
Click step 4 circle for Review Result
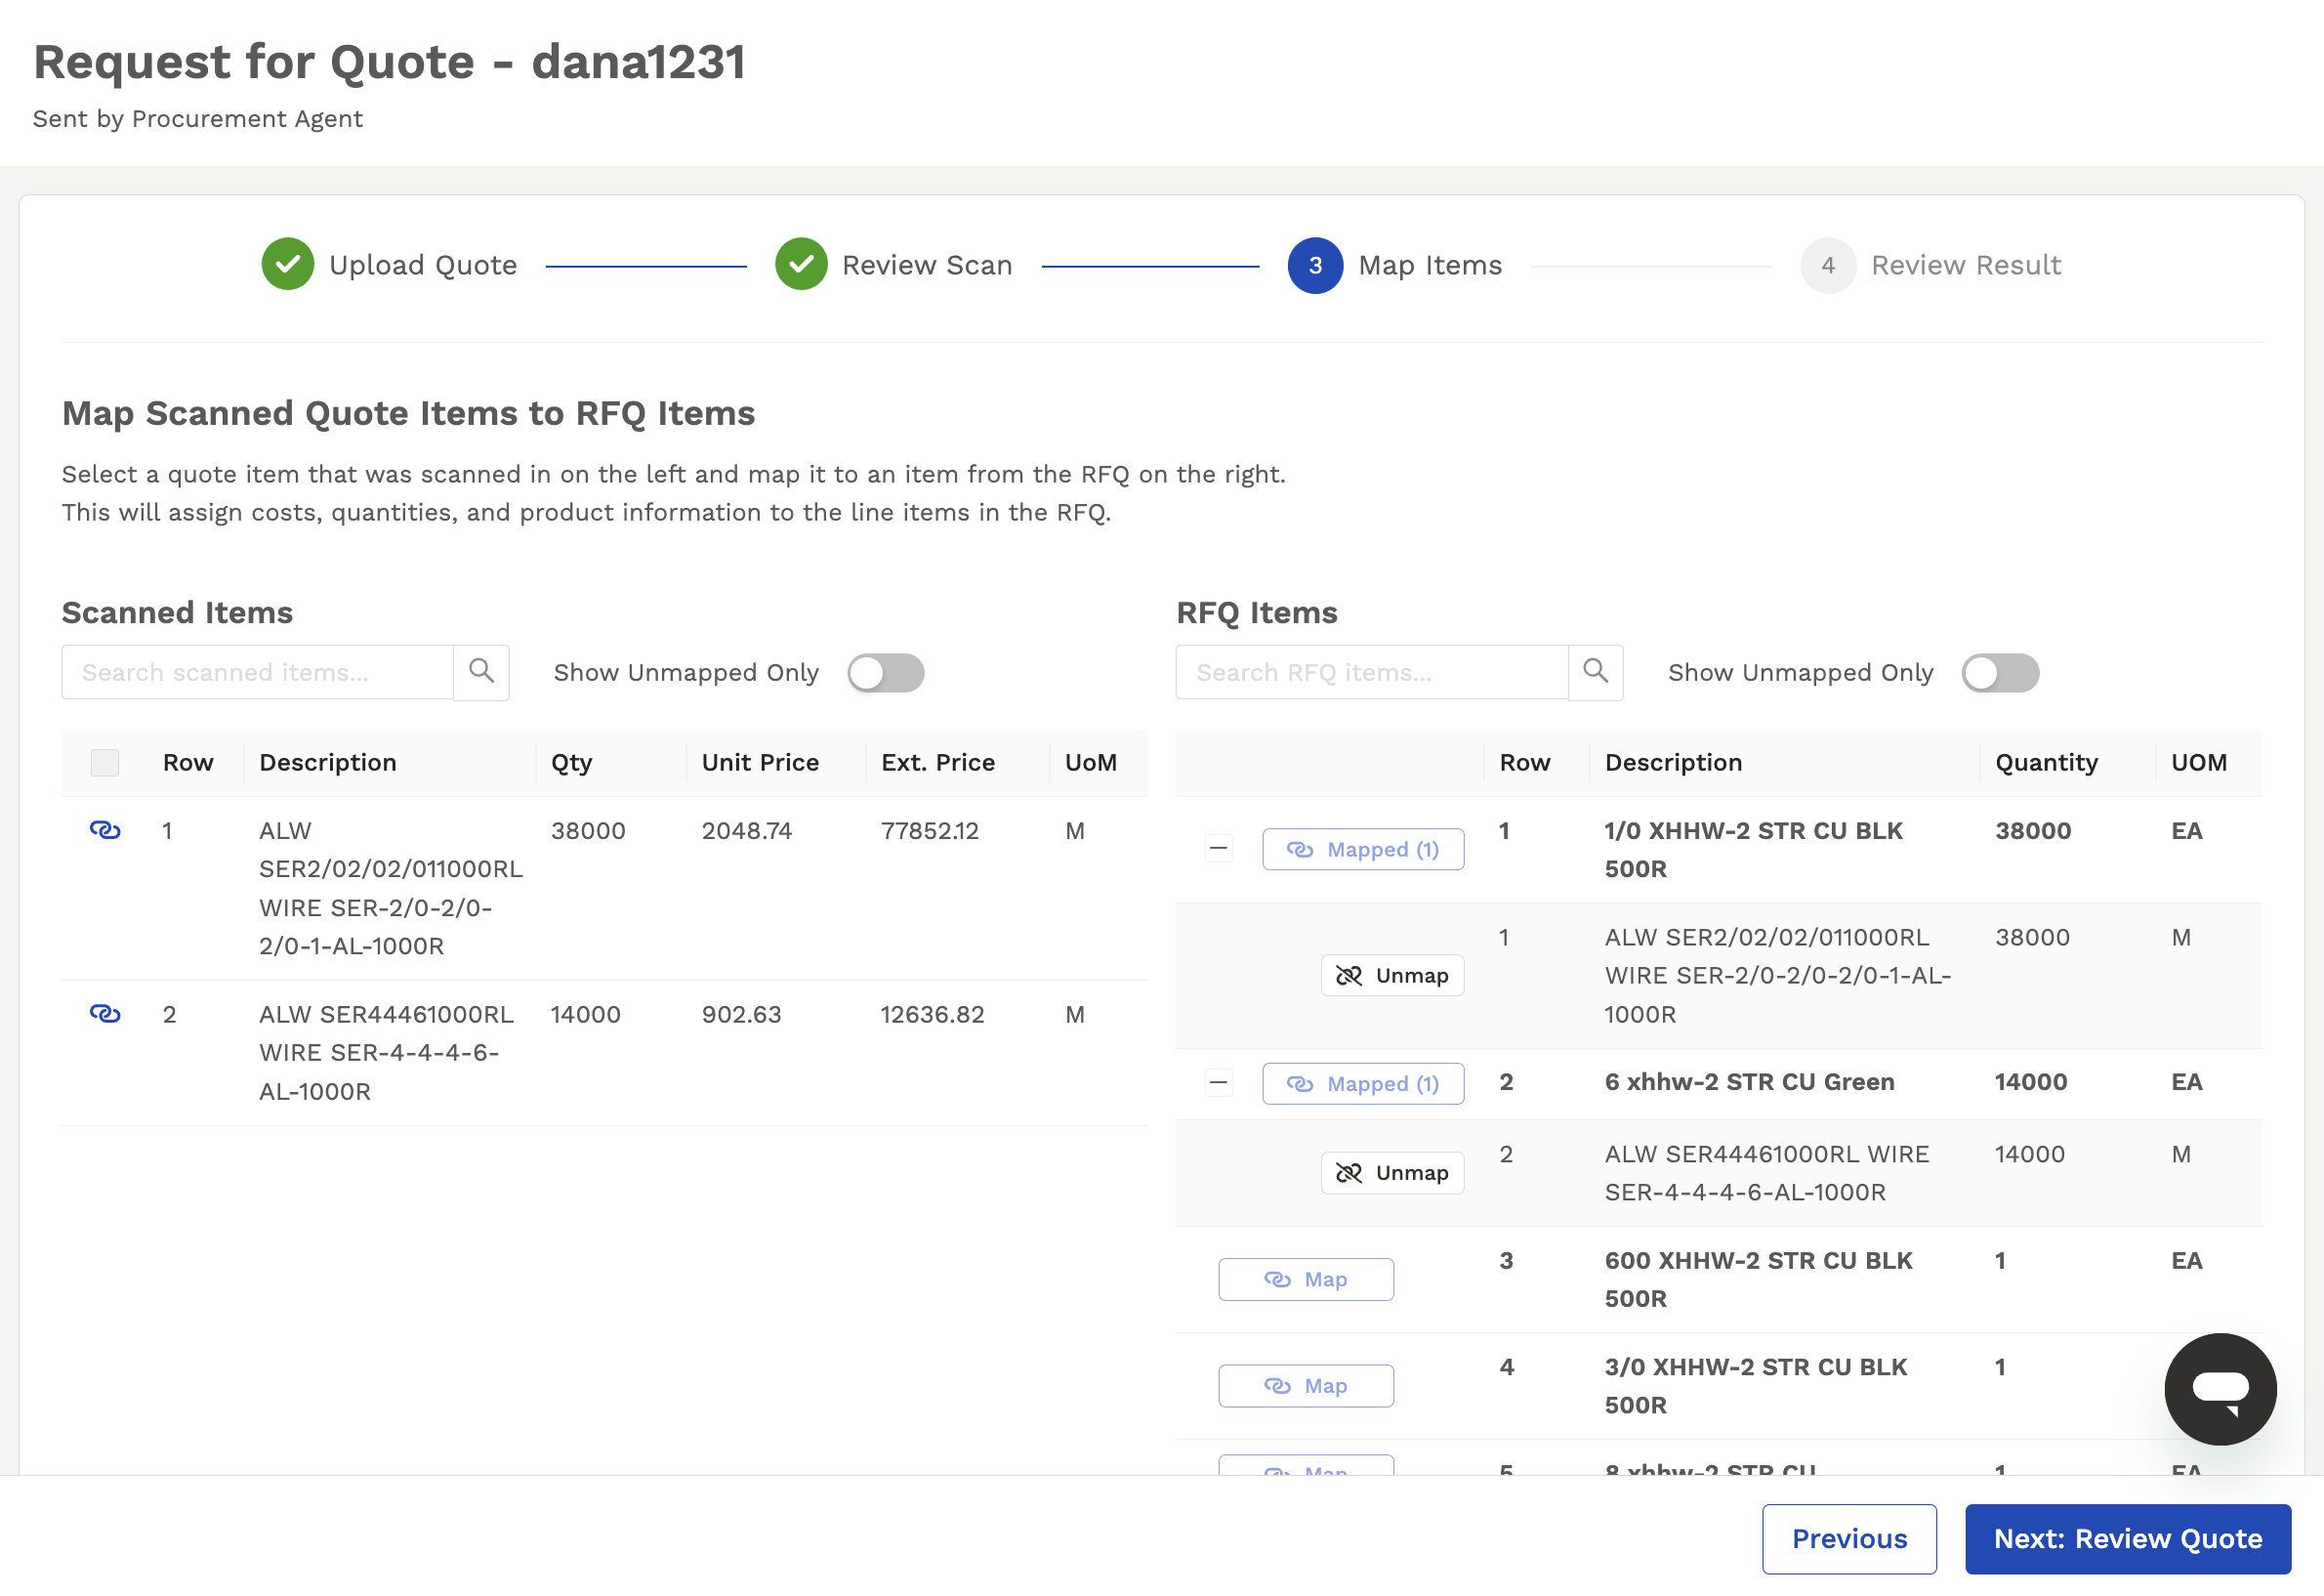coord(1828,265)
